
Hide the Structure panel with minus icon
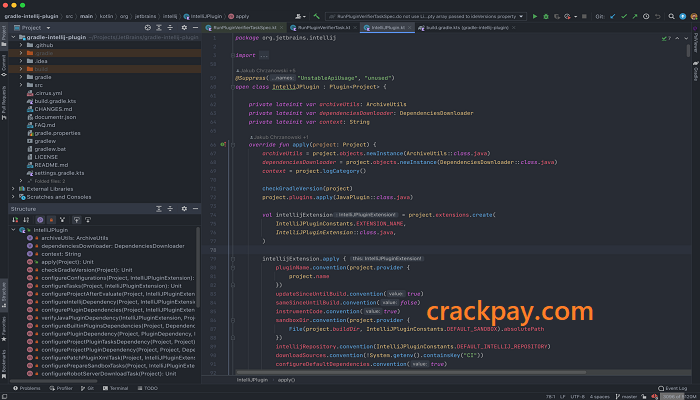point(195,208)
